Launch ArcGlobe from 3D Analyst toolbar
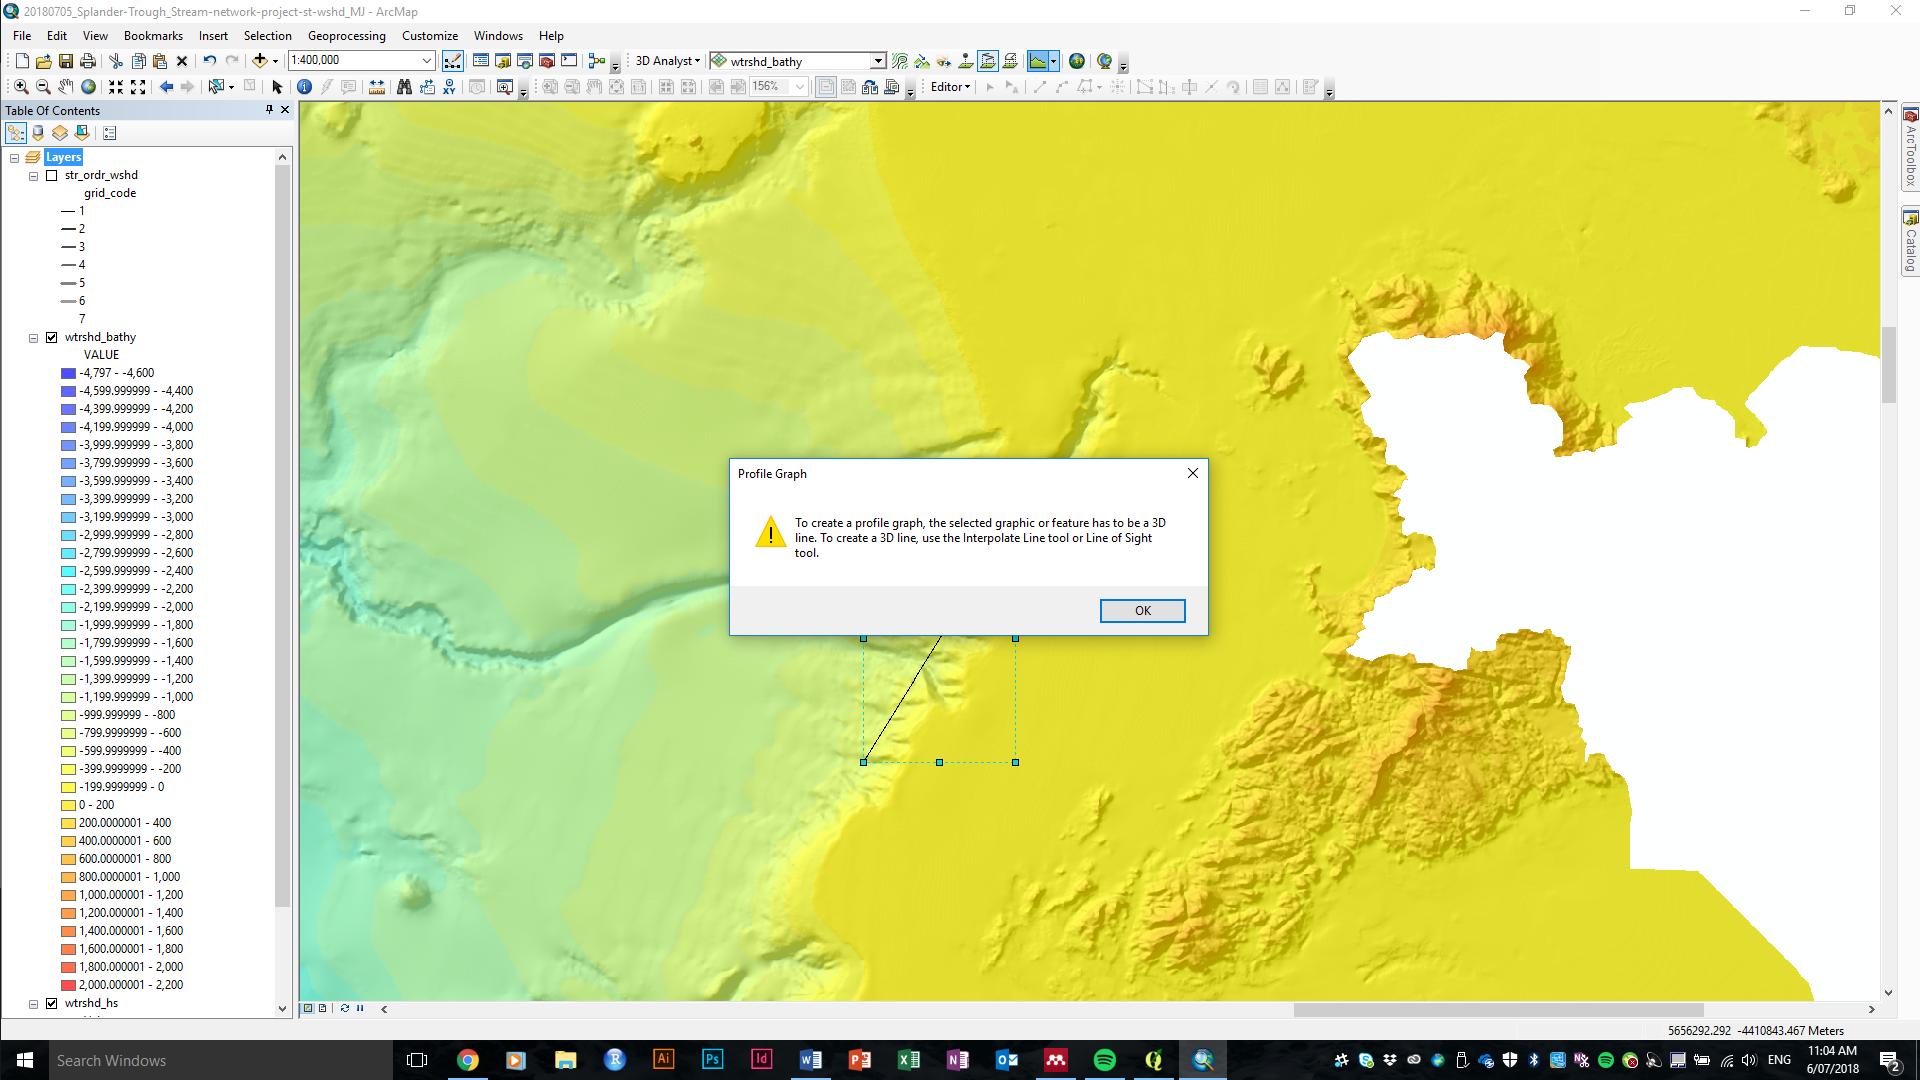 pos(1104,61)
